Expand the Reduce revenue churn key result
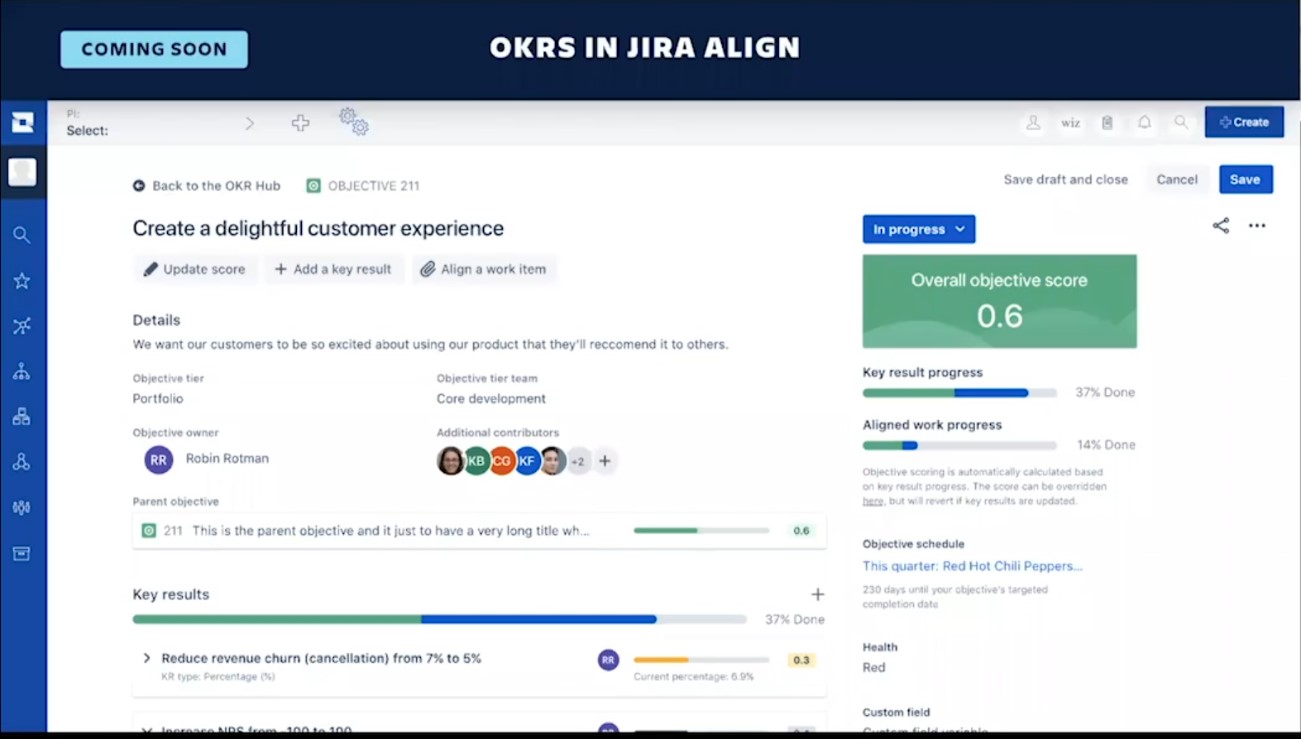Viewport: 1301px width, 739px height. click(147, 658)
